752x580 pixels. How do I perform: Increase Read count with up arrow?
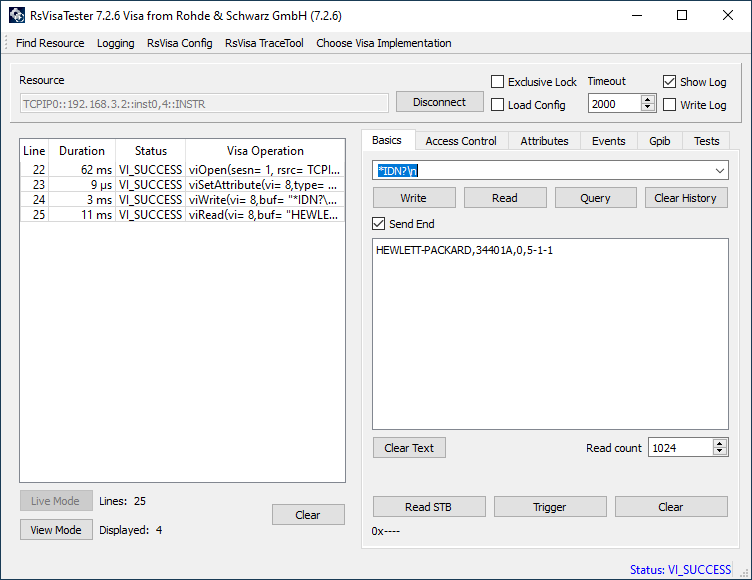tap(719, 443)
